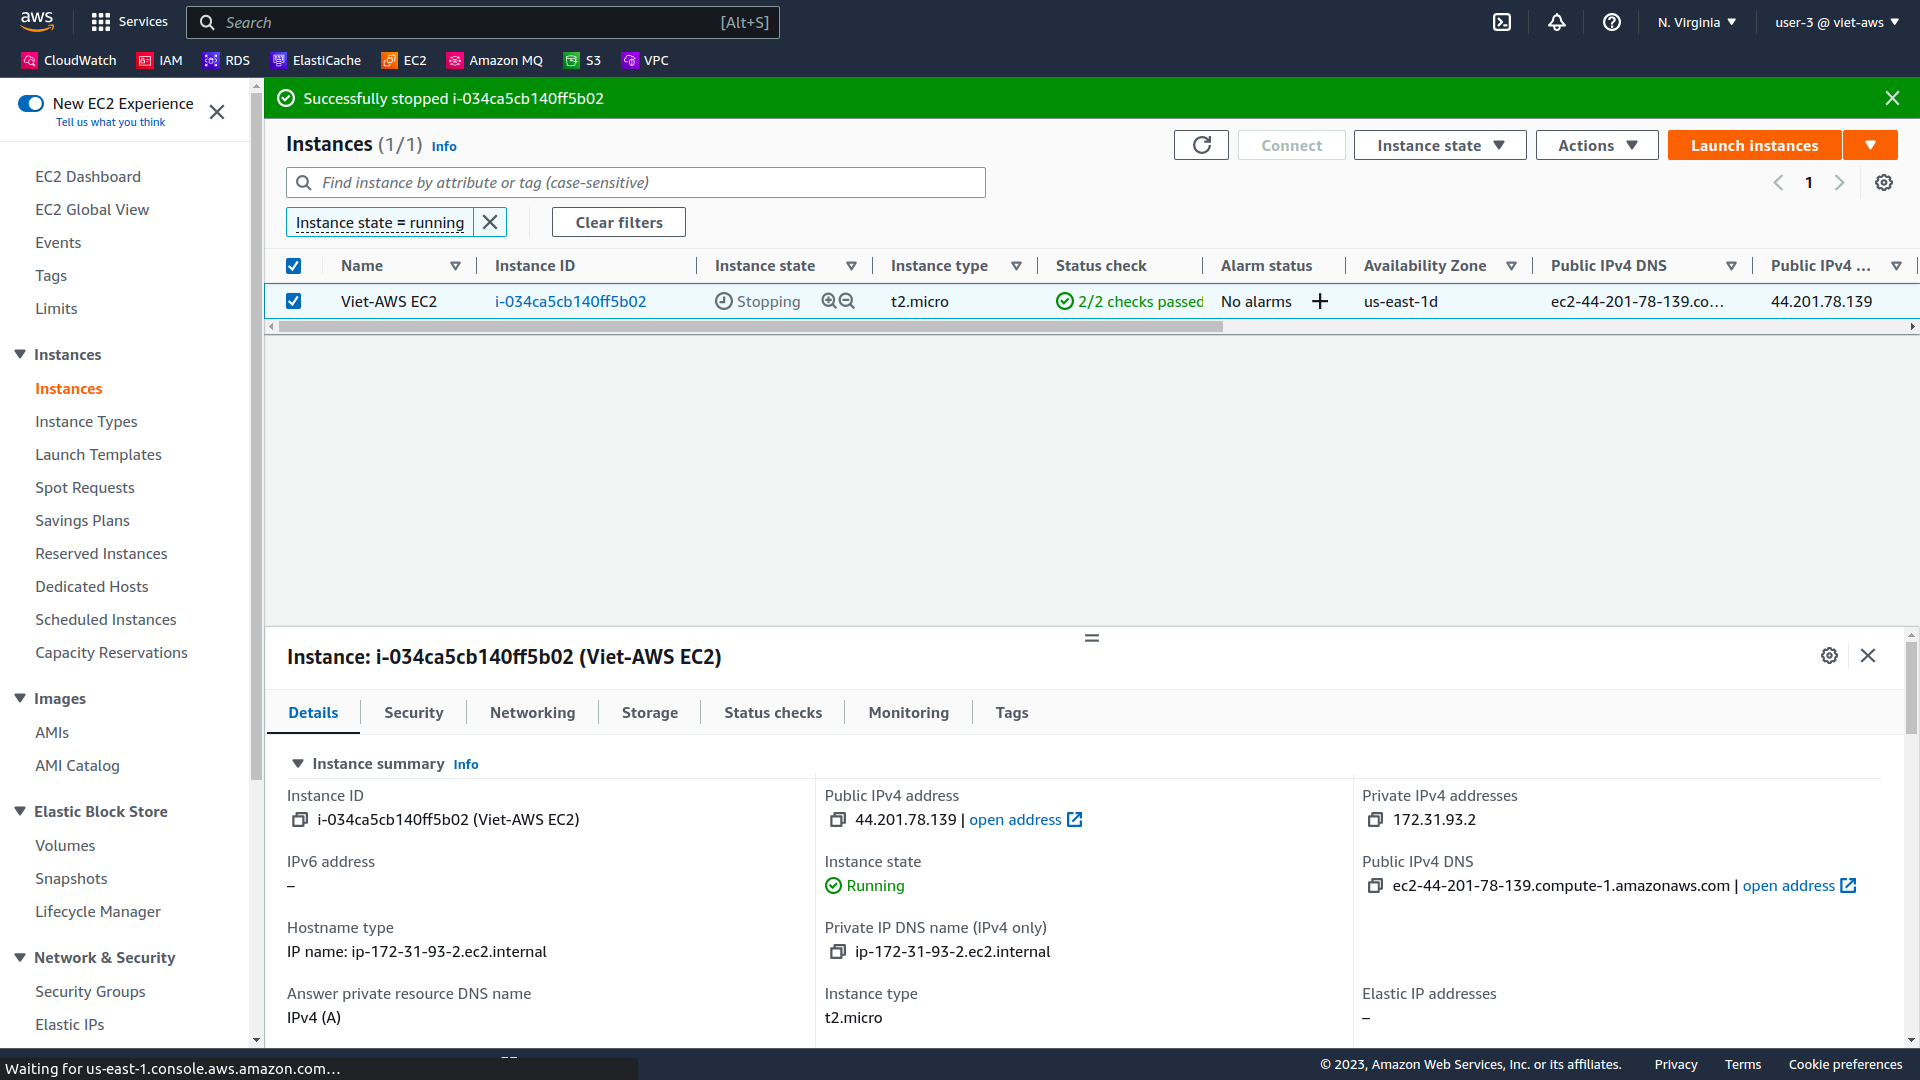Screen dimensions: 1920x1080
Task: Open Amazon MQ shortcut in favorites bar
Action: click(495, 60)
